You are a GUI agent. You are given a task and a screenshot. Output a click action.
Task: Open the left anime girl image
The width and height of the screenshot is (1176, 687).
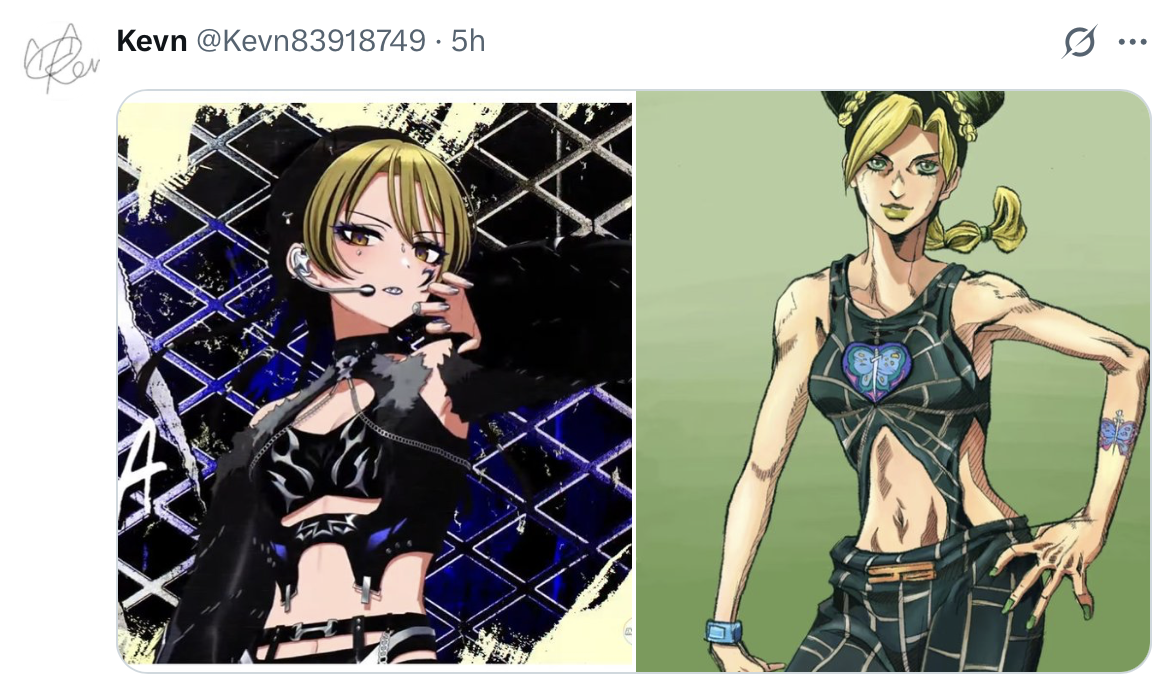[376, 382]
